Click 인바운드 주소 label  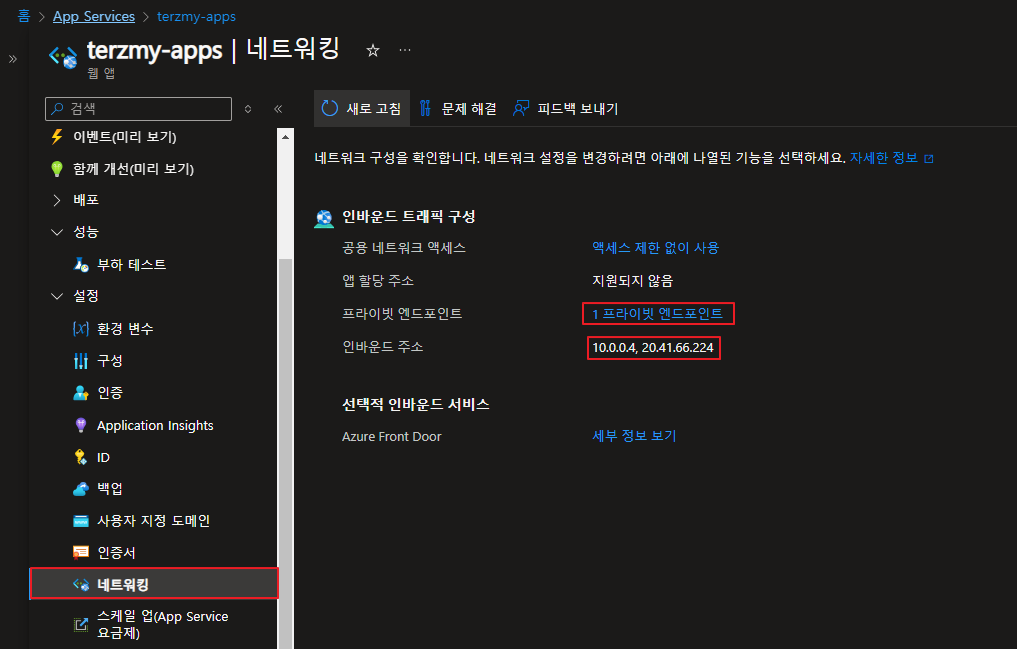pyautogui.click(x=383, y=347)
